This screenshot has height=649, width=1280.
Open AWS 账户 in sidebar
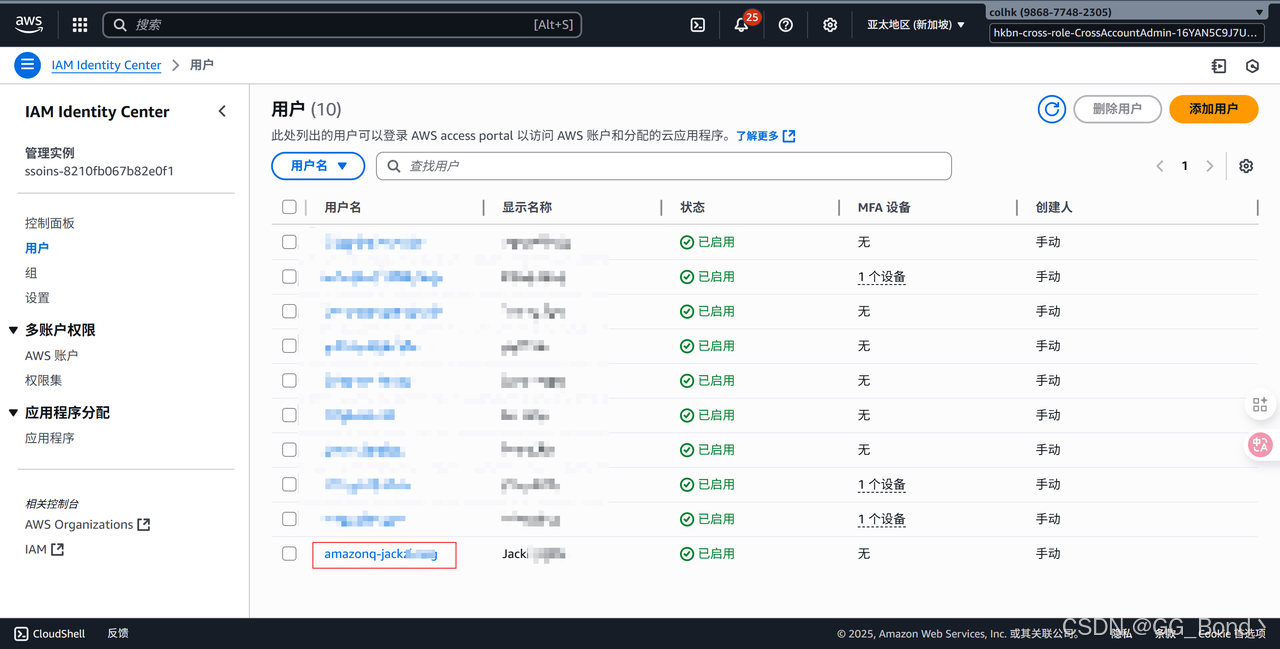[51, 355]
